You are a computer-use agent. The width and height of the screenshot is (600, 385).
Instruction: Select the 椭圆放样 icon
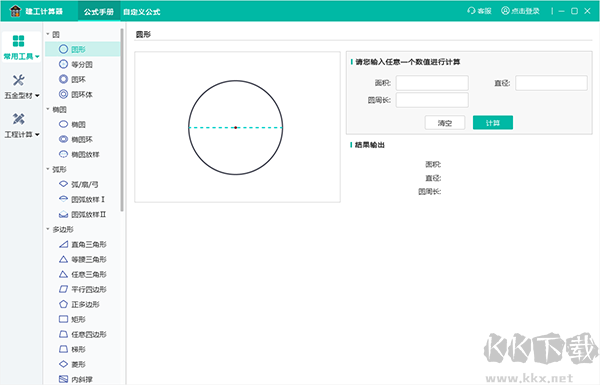tap(64, 154)
